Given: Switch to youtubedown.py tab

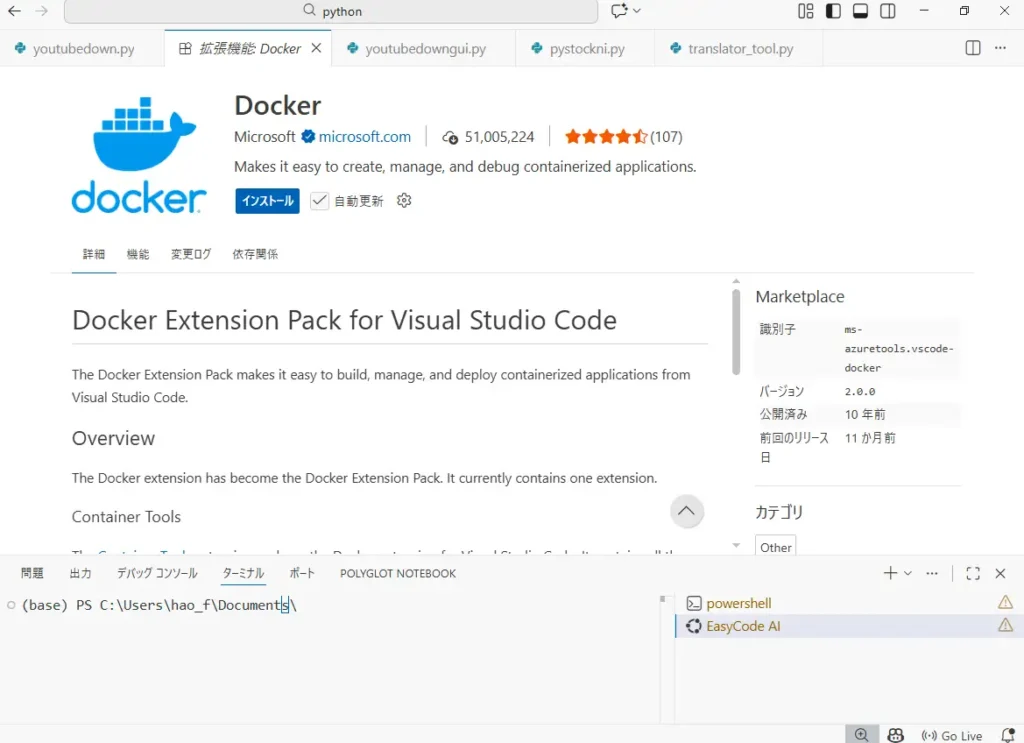Looking at the screenshot, I should 83,48.
